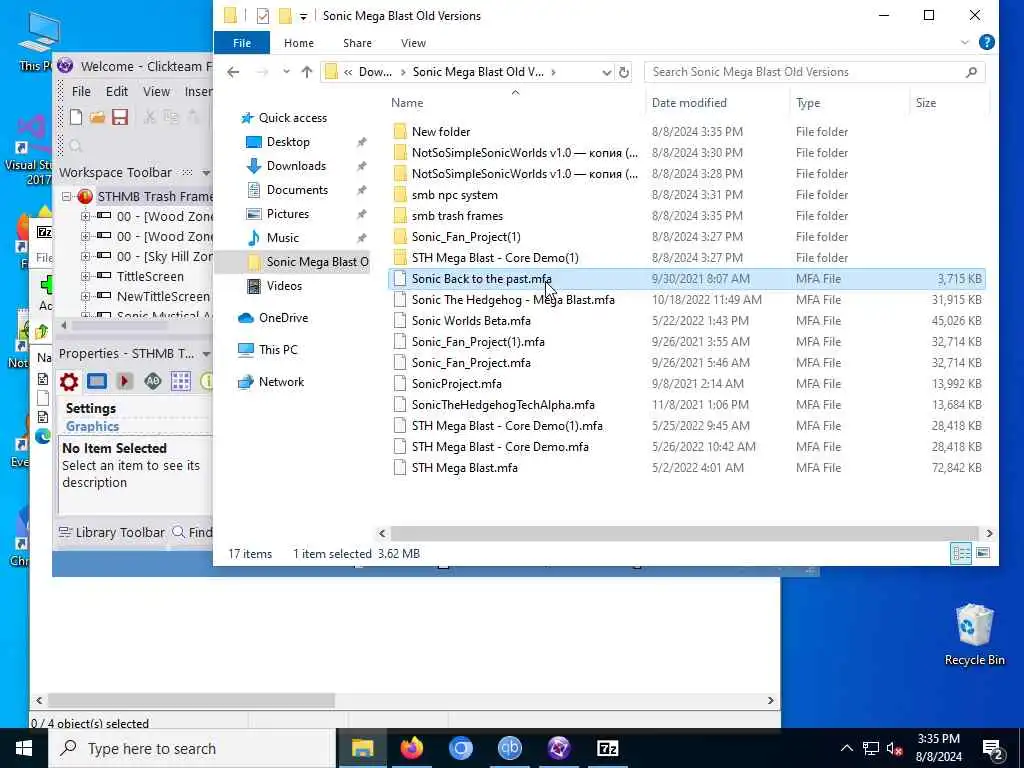Click the Save floppy icon in Clickteam toolbar
1024x768 pixels.
120,117
